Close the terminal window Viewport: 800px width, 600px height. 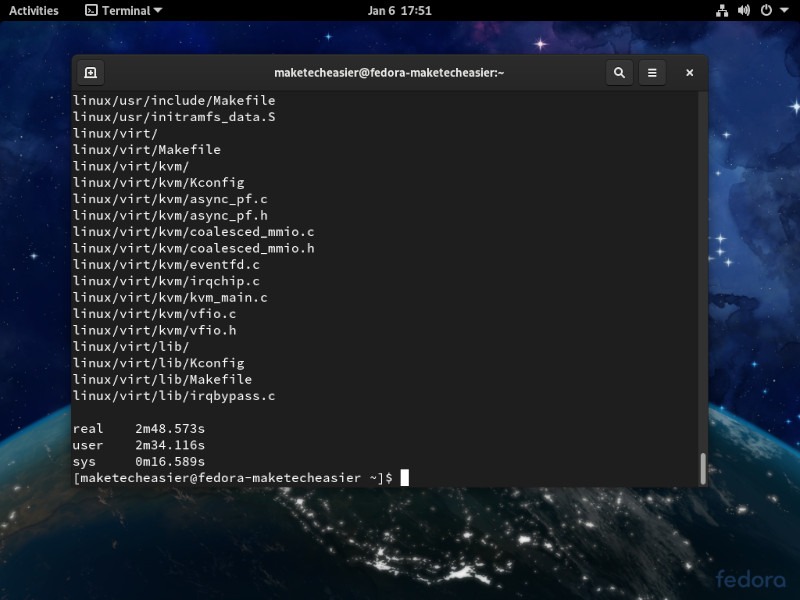[x=689, y=72]
